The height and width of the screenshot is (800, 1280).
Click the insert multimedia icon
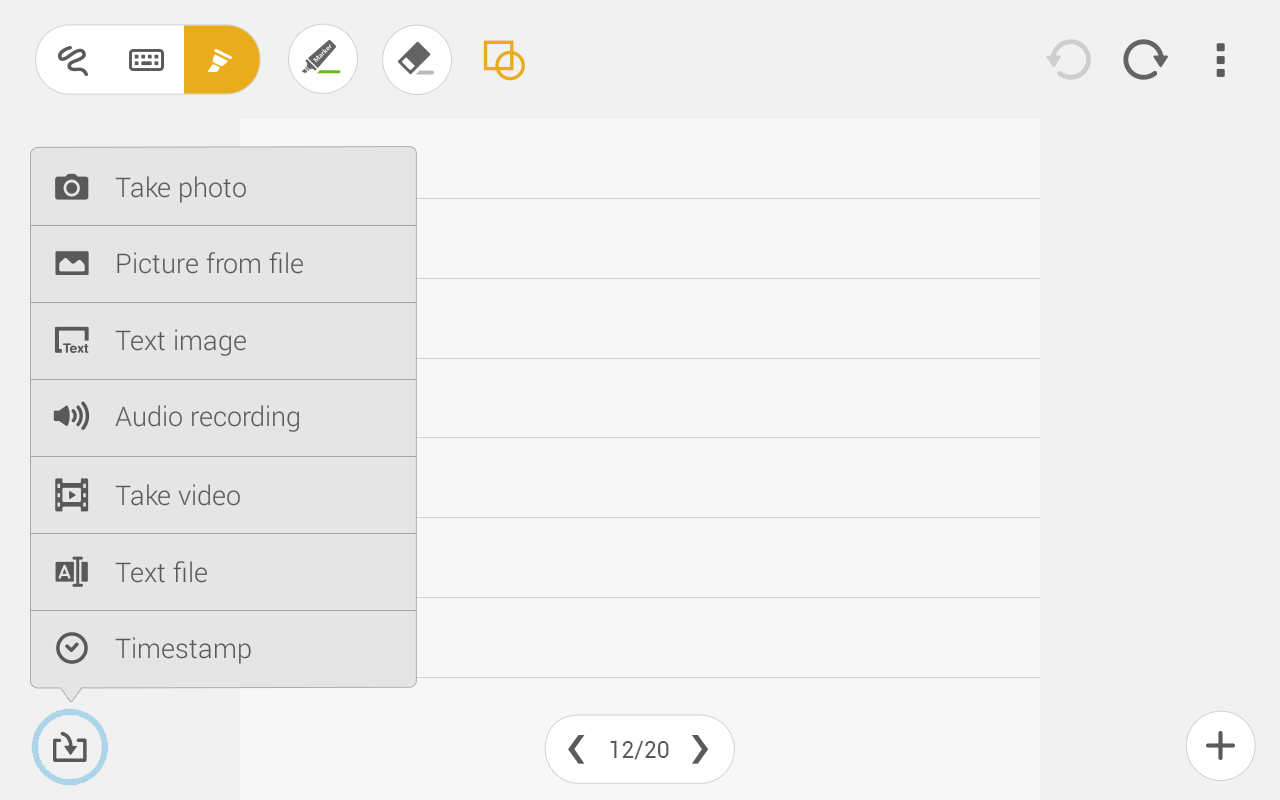(x=69, y=747)
